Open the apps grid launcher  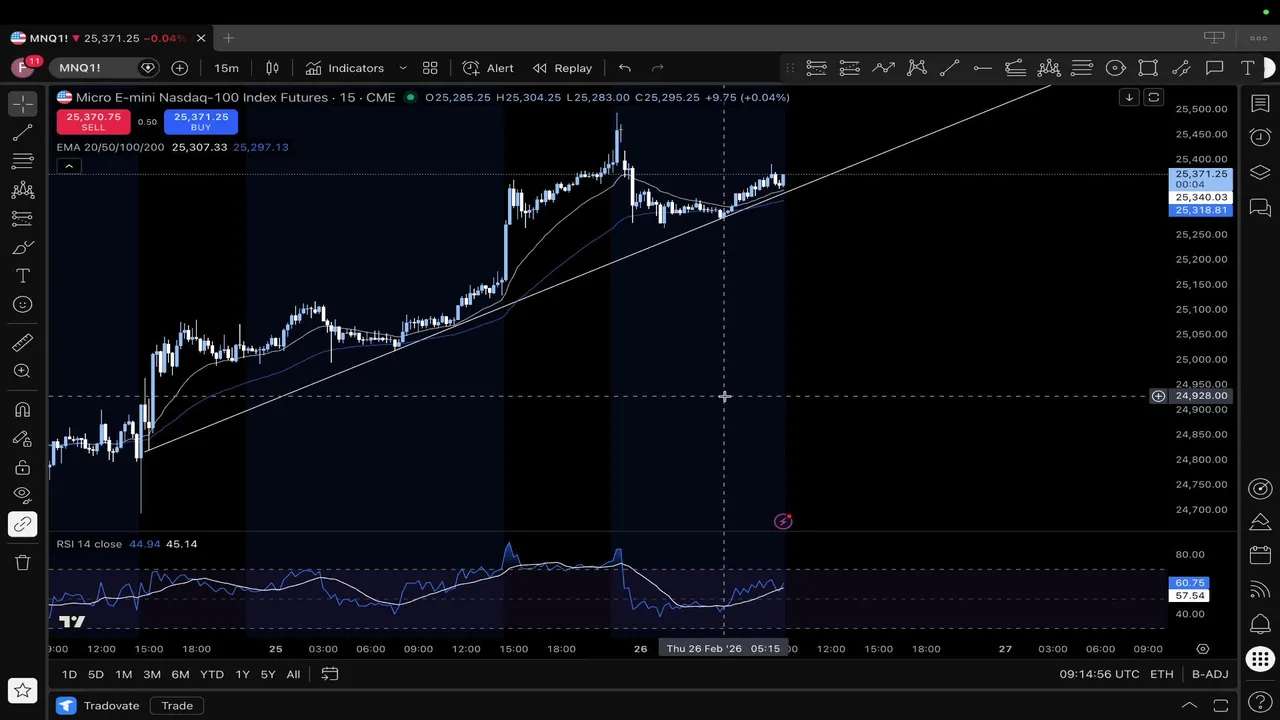(1260, 659)
